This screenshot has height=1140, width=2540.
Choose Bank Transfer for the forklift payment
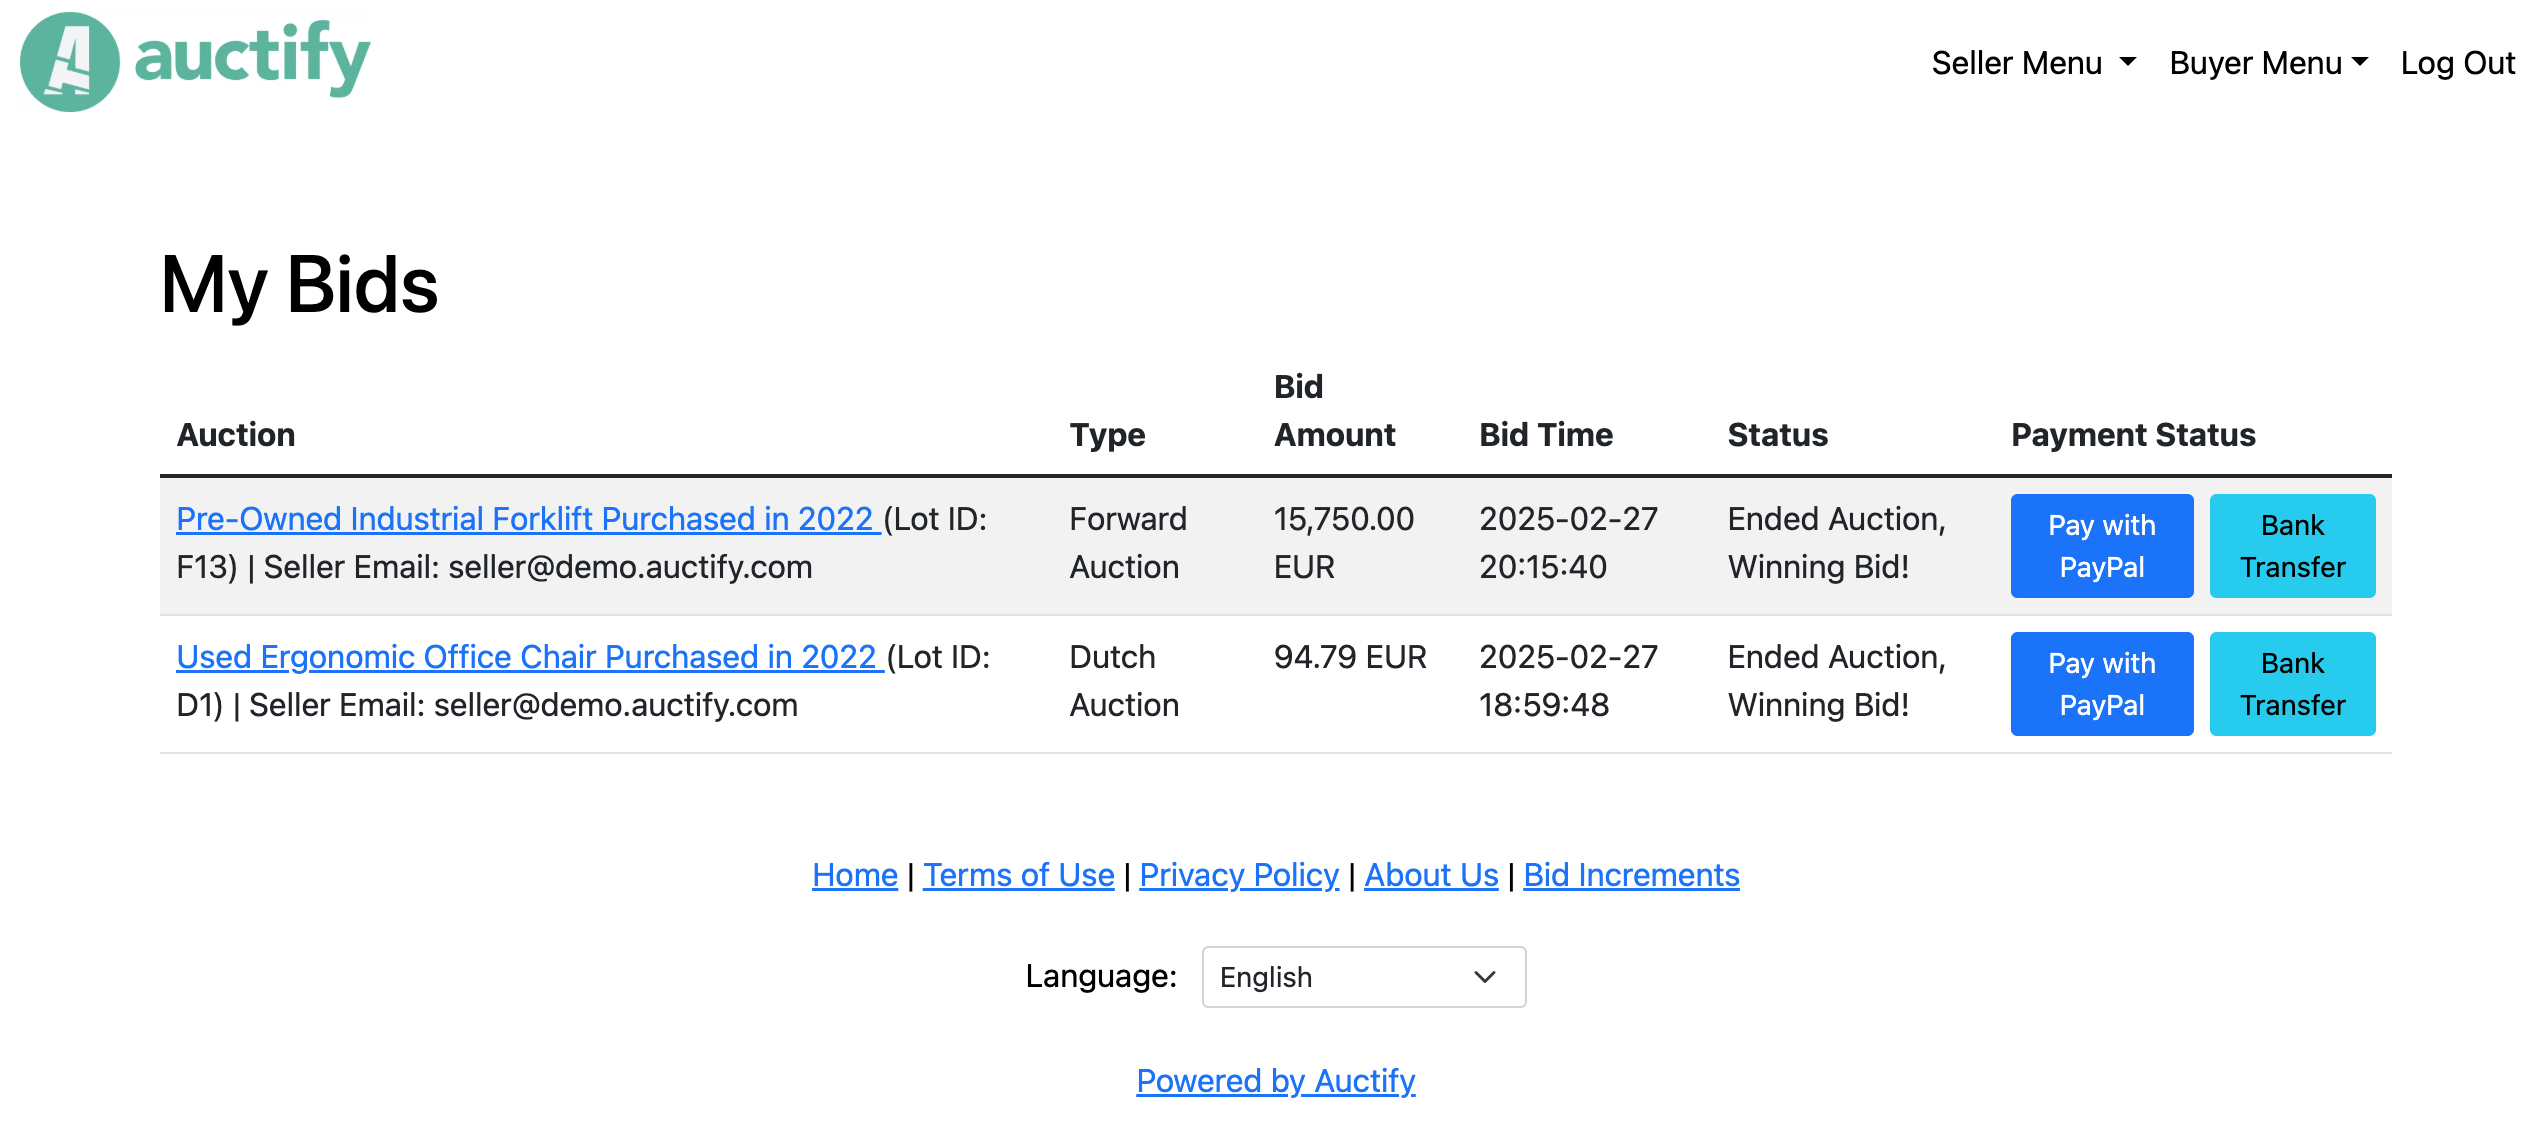click(2292, 545)
